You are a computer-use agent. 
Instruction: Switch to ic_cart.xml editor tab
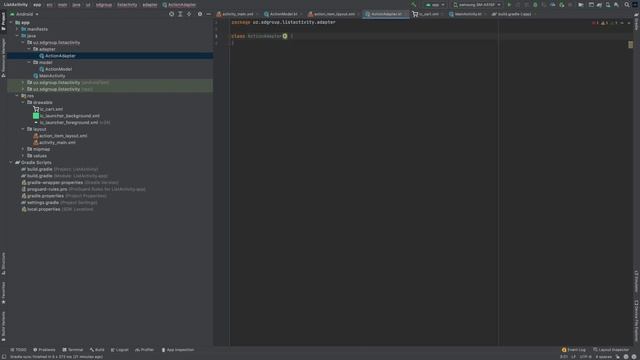pyautogui.click(x=426, y=14)
